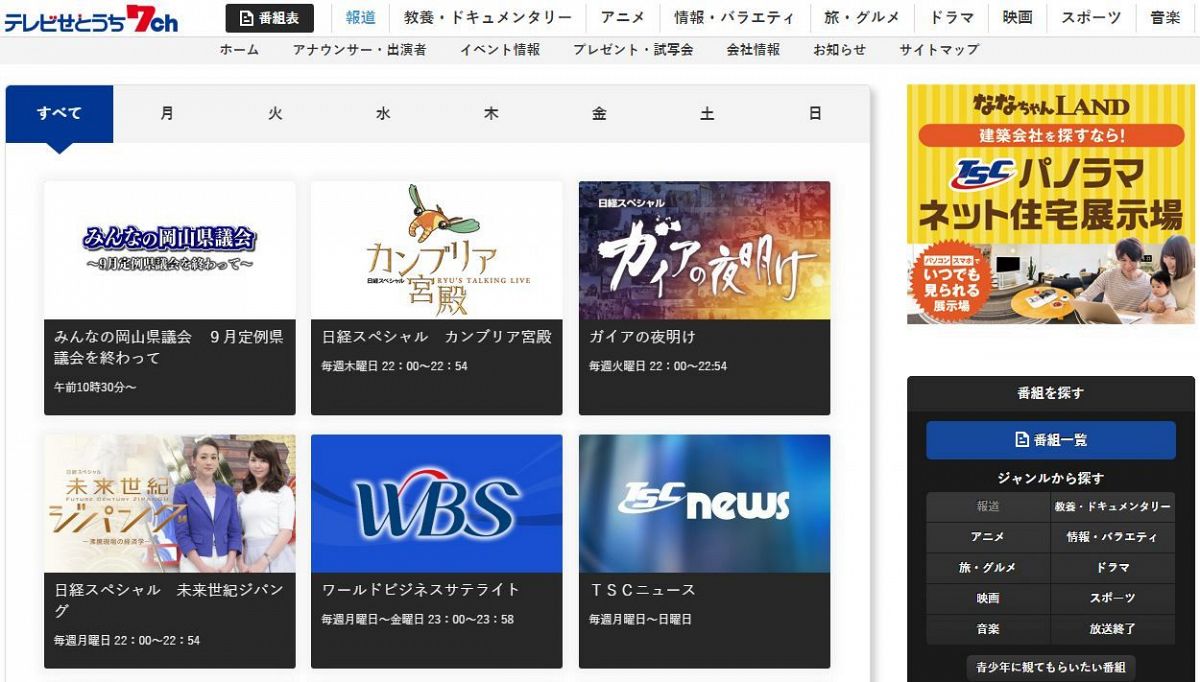Choose 教養・ドキュメンタリー in sidebar genre grid
The height and width of the screenshot is (682, 1200).
(1113, 507)
